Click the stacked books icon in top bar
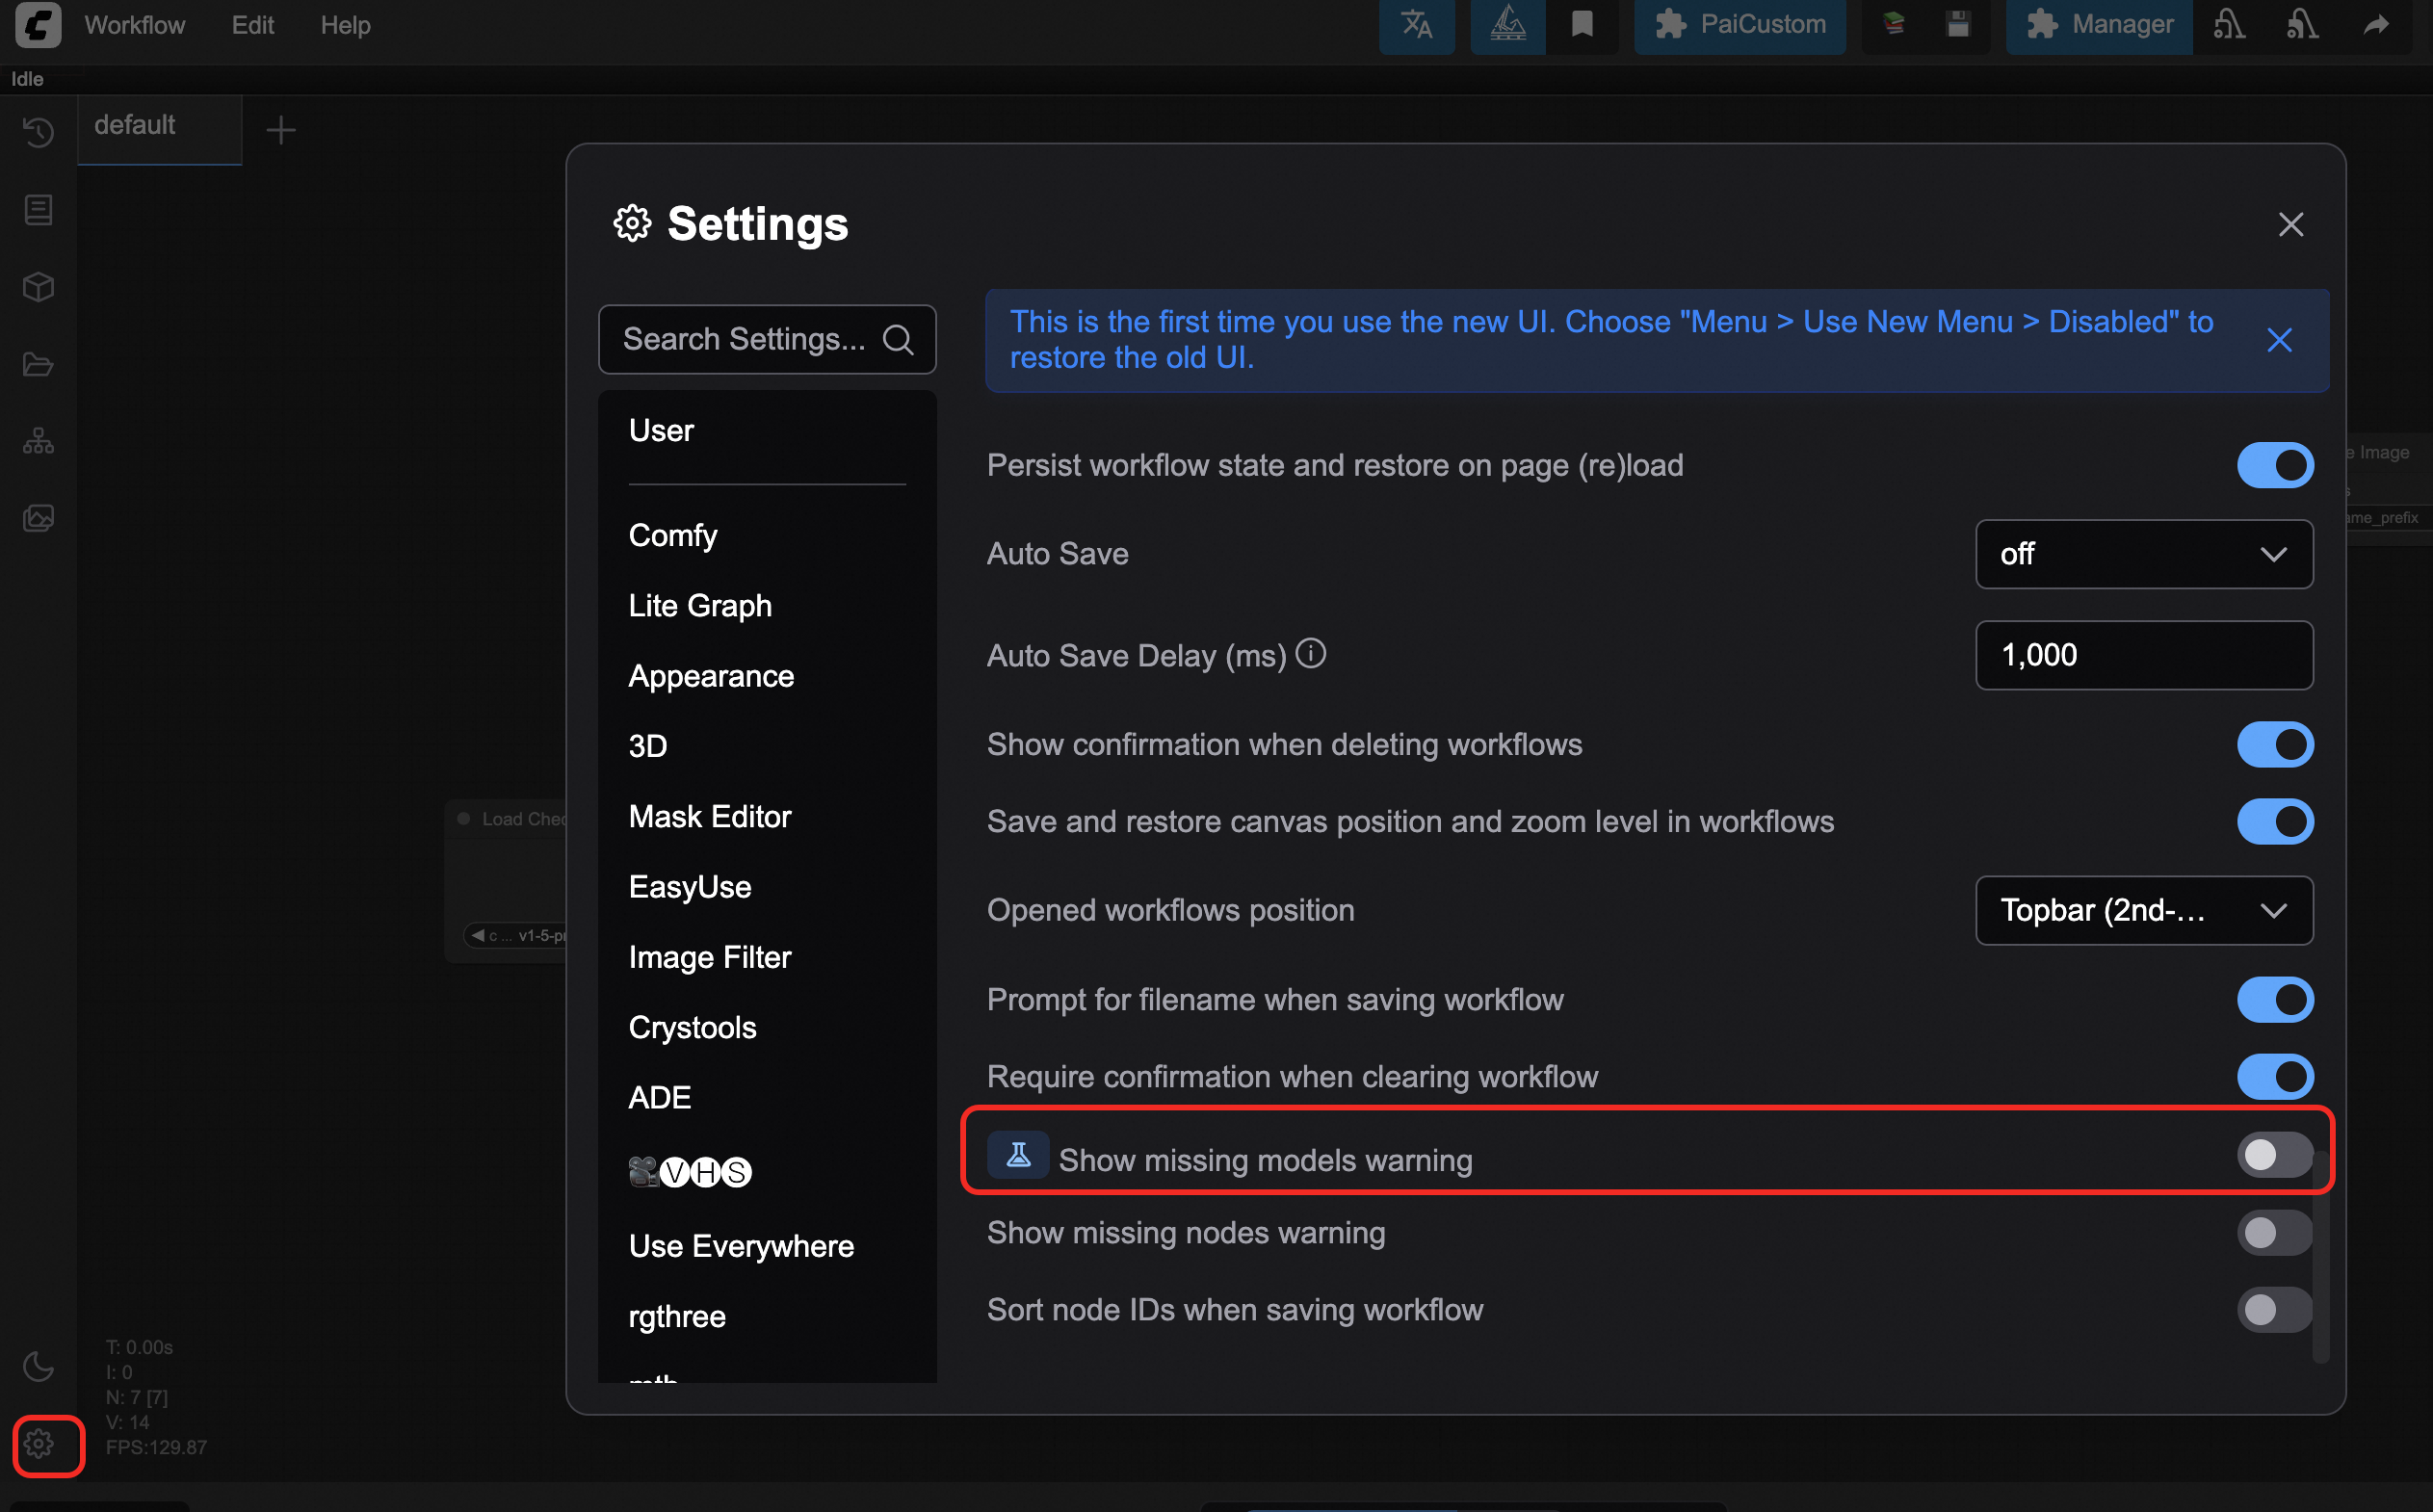The width and height of the screenshot is (2433, 1512). [x=1893, y=24]
